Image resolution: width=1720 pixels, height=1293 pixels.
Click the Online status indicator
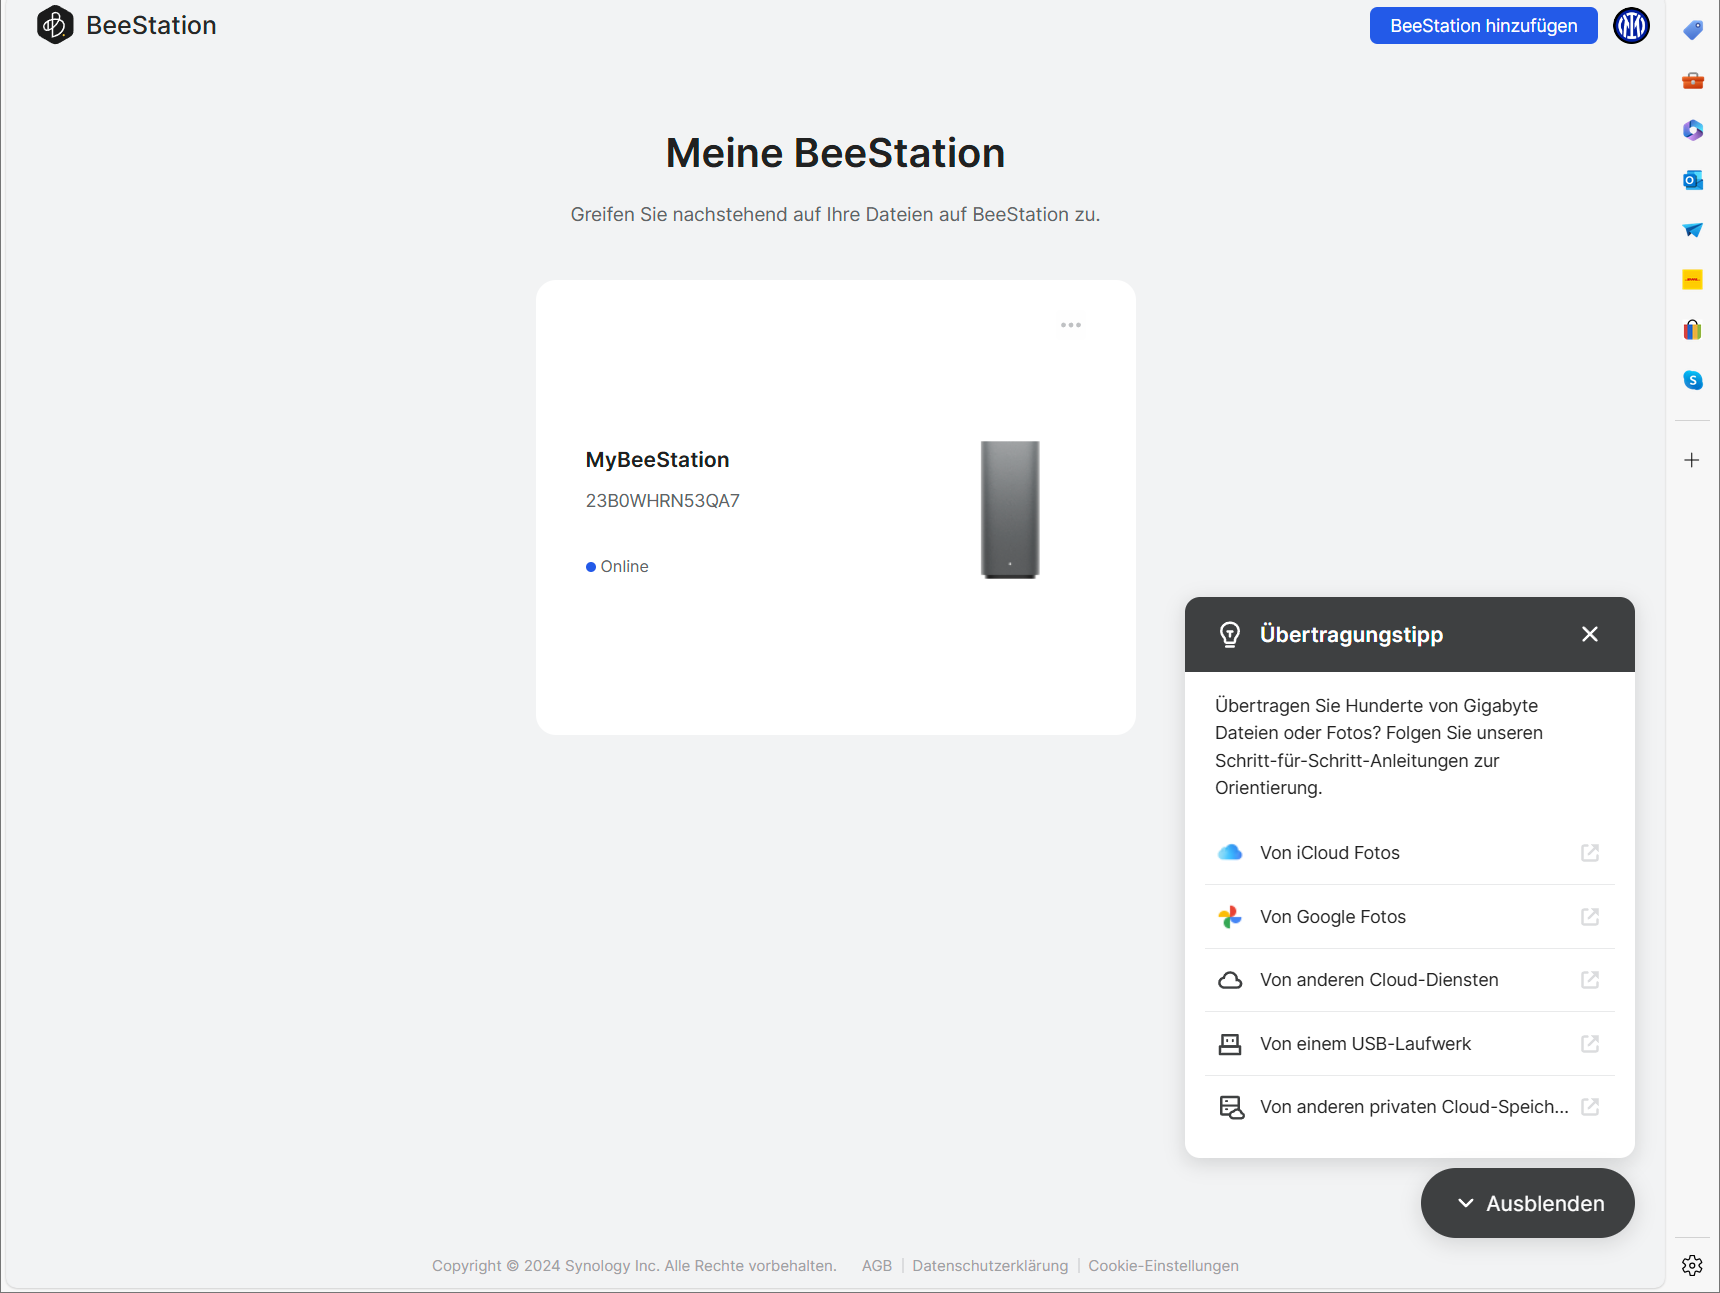pyautogui.click(x=617, y=567)
